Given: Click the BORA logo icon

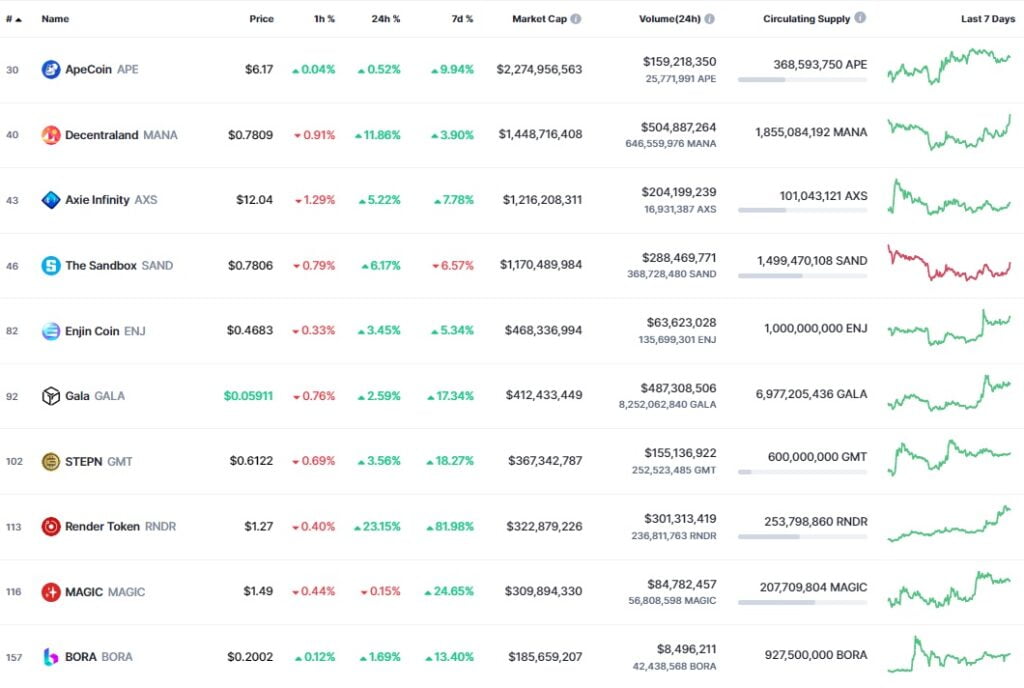Looking at the screenshot, I should pyautogui.click(x=51, y=657).
